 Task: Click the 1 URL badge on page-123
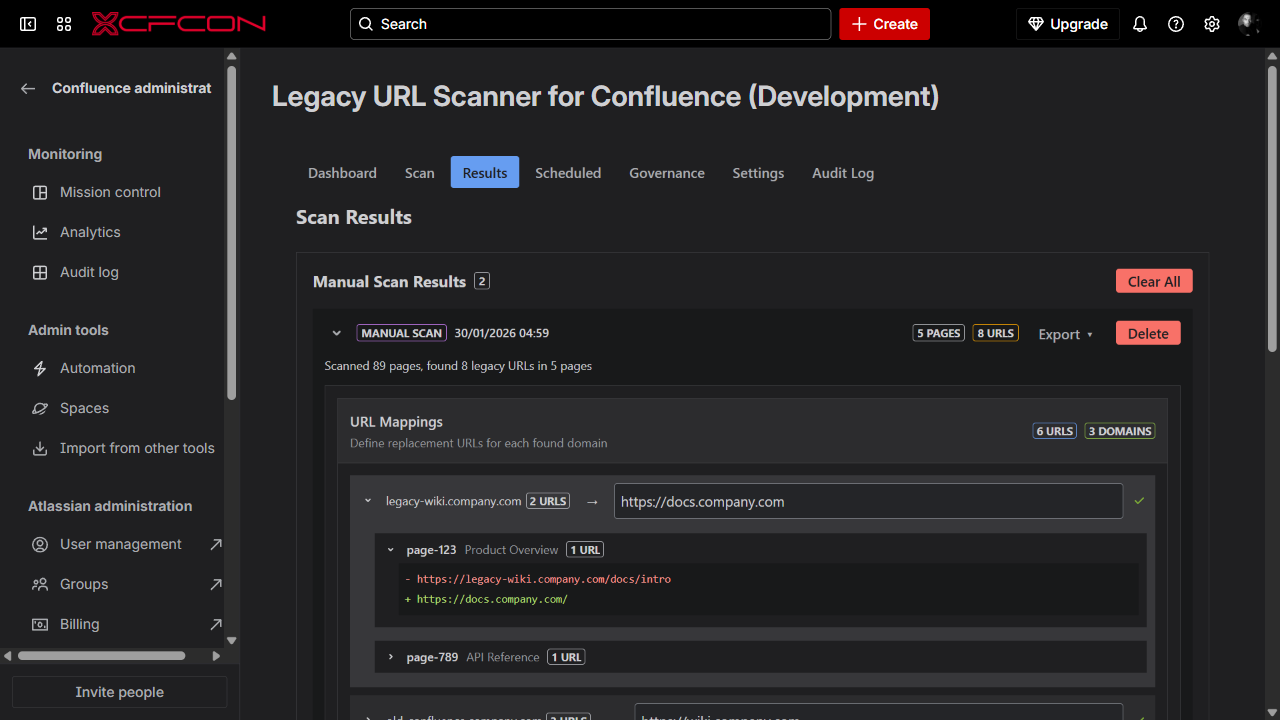click(x=585, y=550)
